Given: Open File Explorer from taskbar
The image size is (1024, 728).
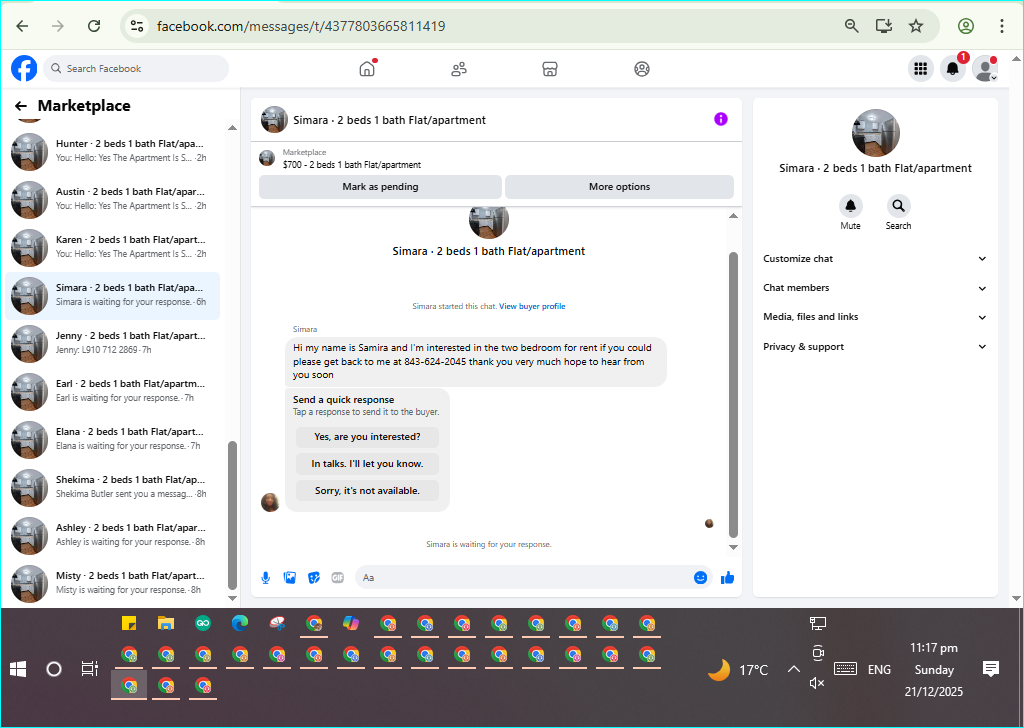Looking at the screenshot, I should (166, 624).
